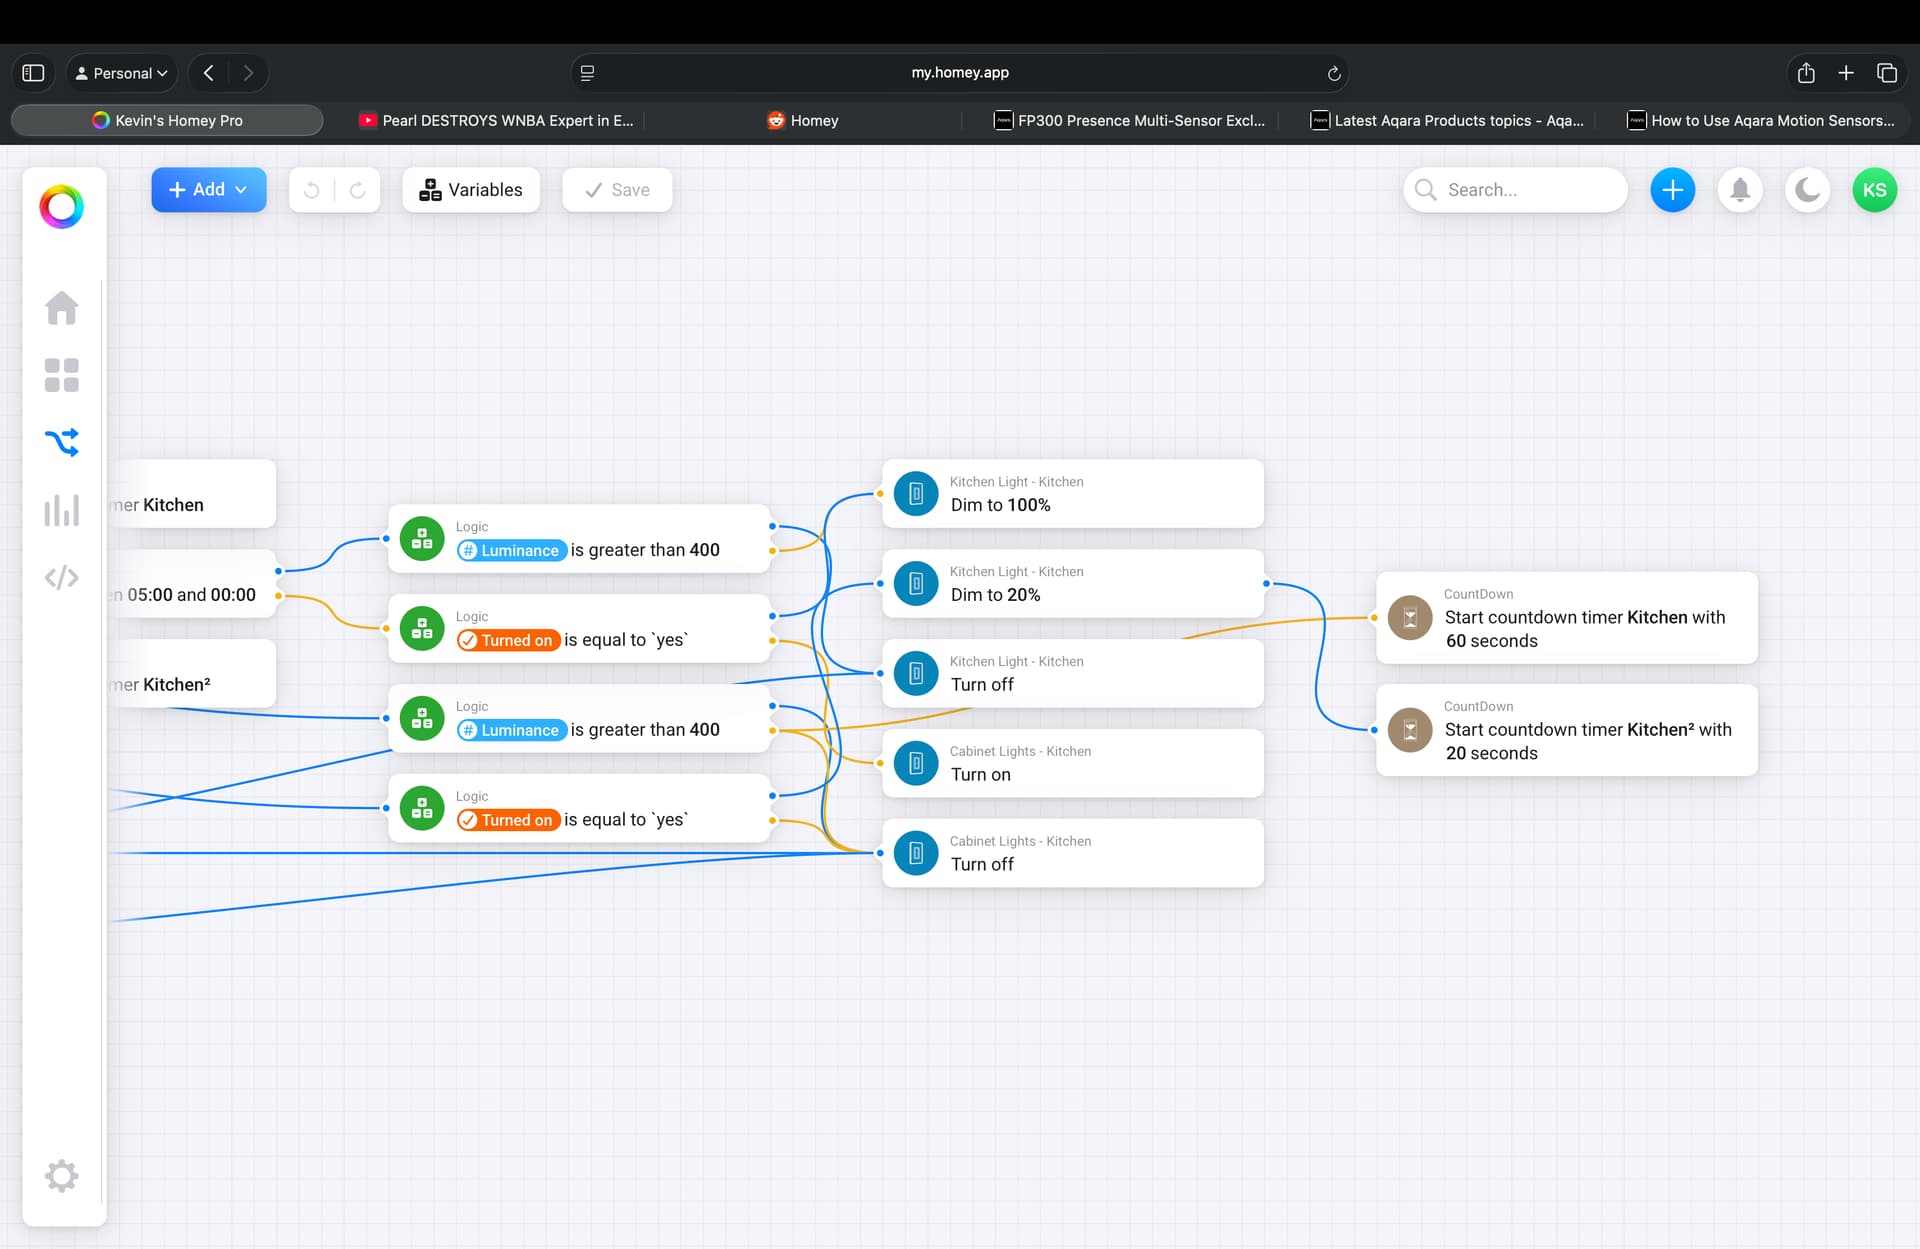
Task: Open the Personal profile dropdown
Action: 122,73
